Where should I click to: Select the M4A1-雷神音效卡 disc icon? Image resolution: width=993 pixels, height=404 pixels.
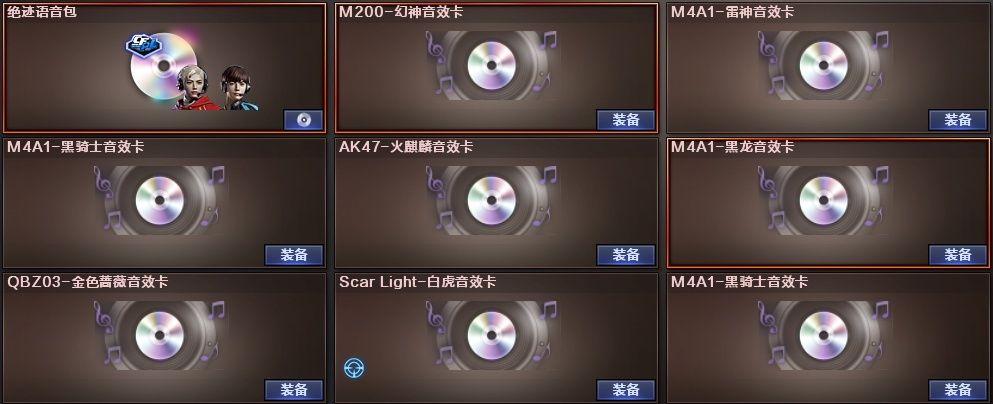[823, 66]
